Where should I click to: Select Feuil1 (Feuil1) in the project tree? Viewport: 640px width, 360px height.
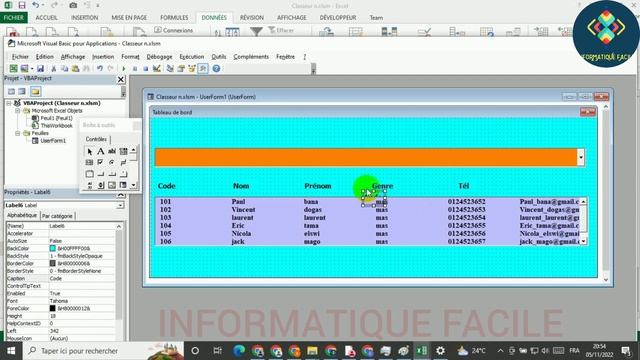56,118
